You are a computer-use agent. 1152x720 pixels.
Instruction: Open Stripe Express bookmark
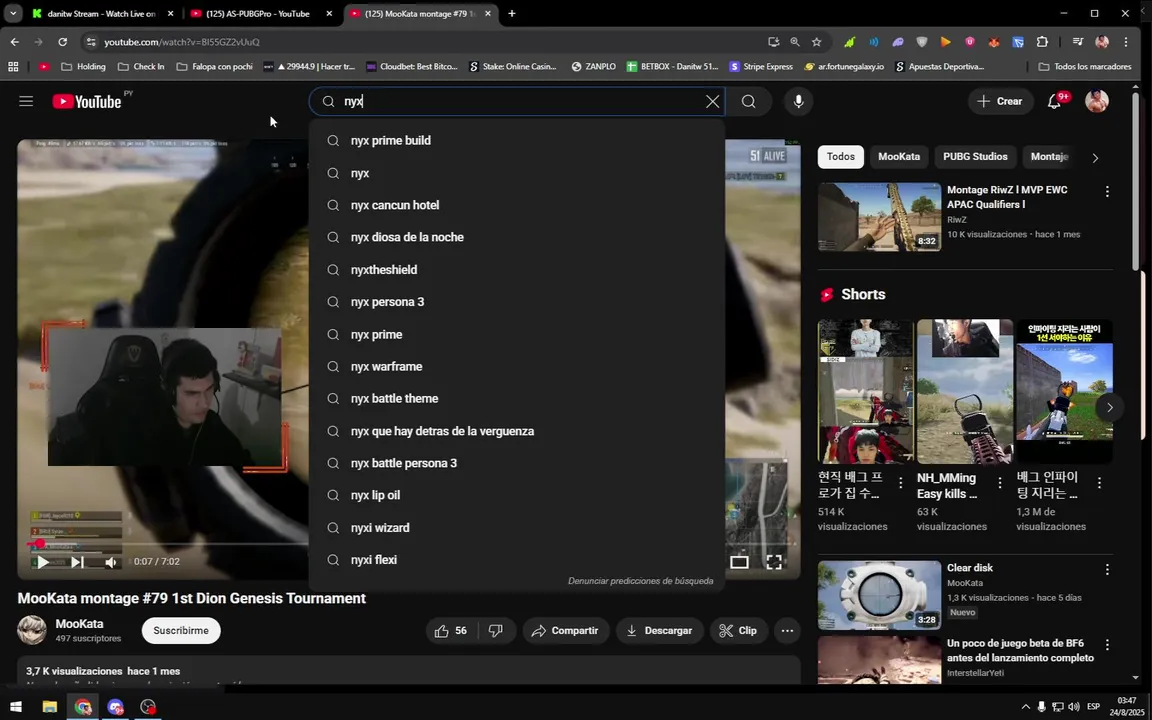point(761,66)
